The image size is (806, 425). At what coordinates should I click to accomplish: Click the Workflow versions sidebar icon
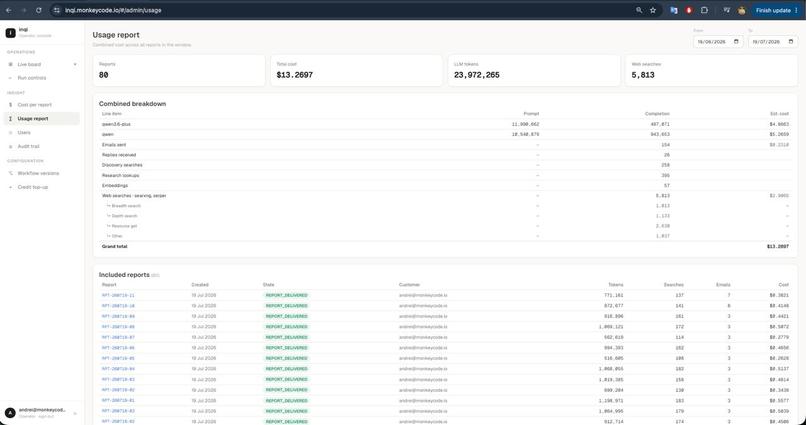tap(11, 173)
